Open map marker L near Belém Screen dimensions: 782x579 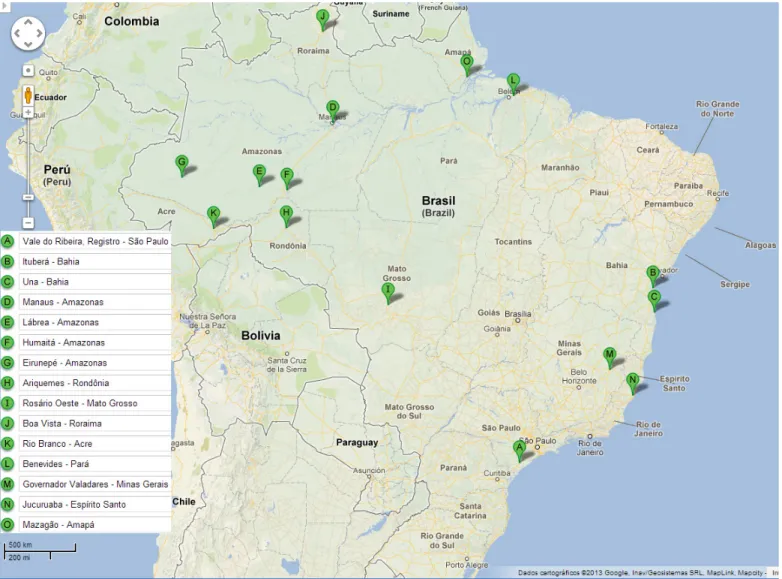click(513, 84)
